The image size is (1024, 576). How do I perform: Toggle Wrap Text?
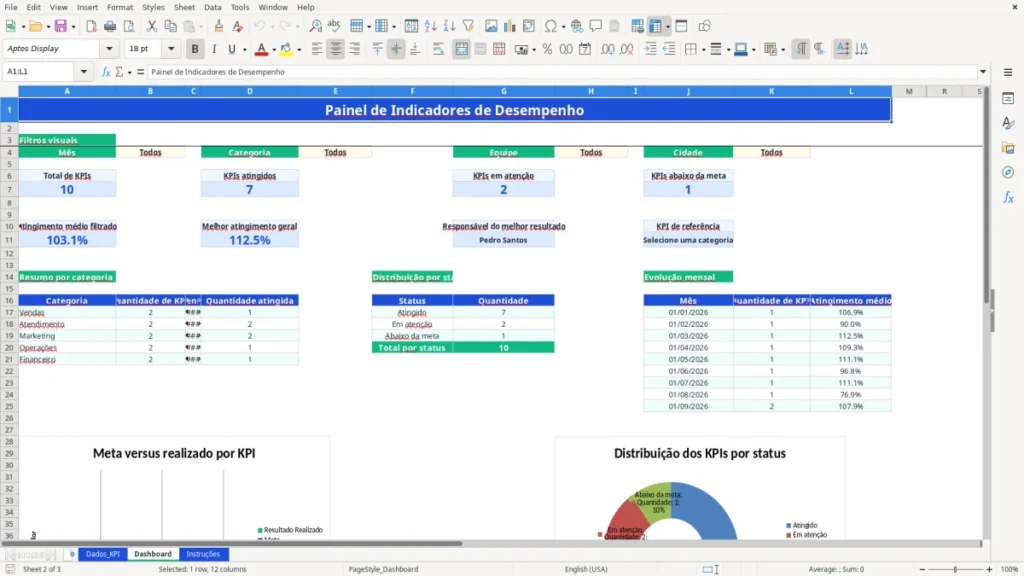[438, 49]
